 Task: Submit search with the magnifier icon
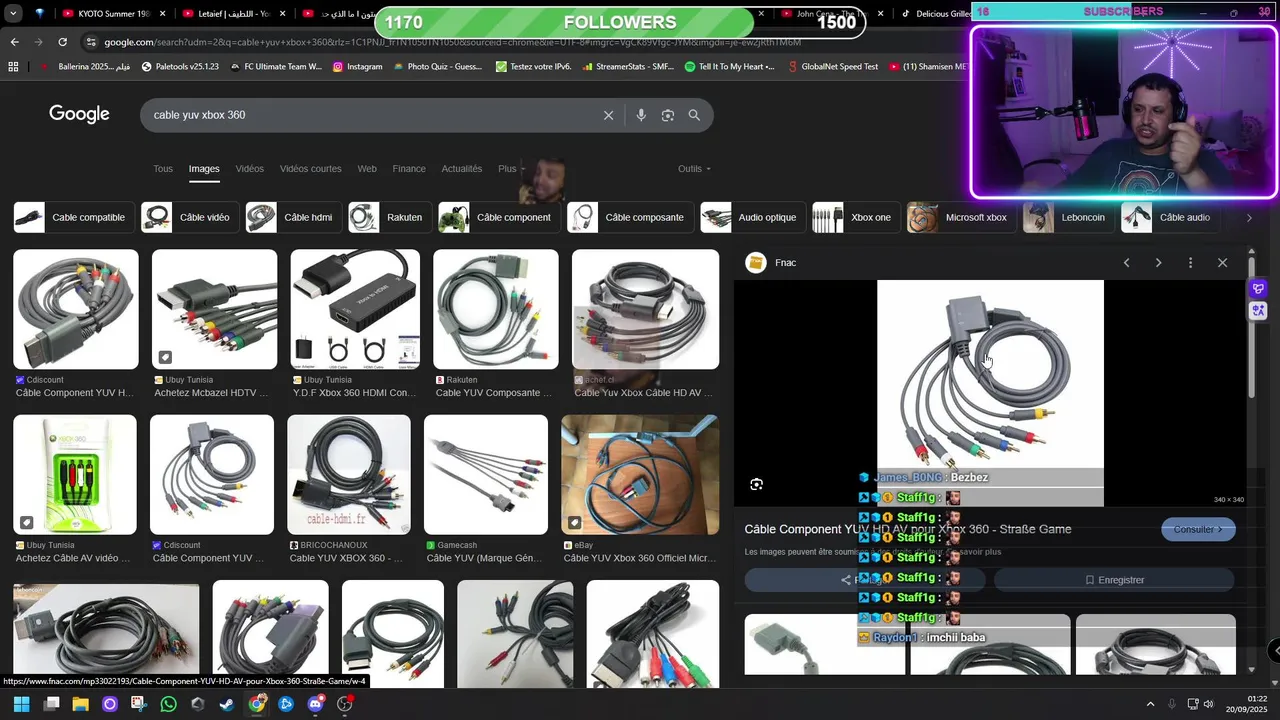(694, 115)
